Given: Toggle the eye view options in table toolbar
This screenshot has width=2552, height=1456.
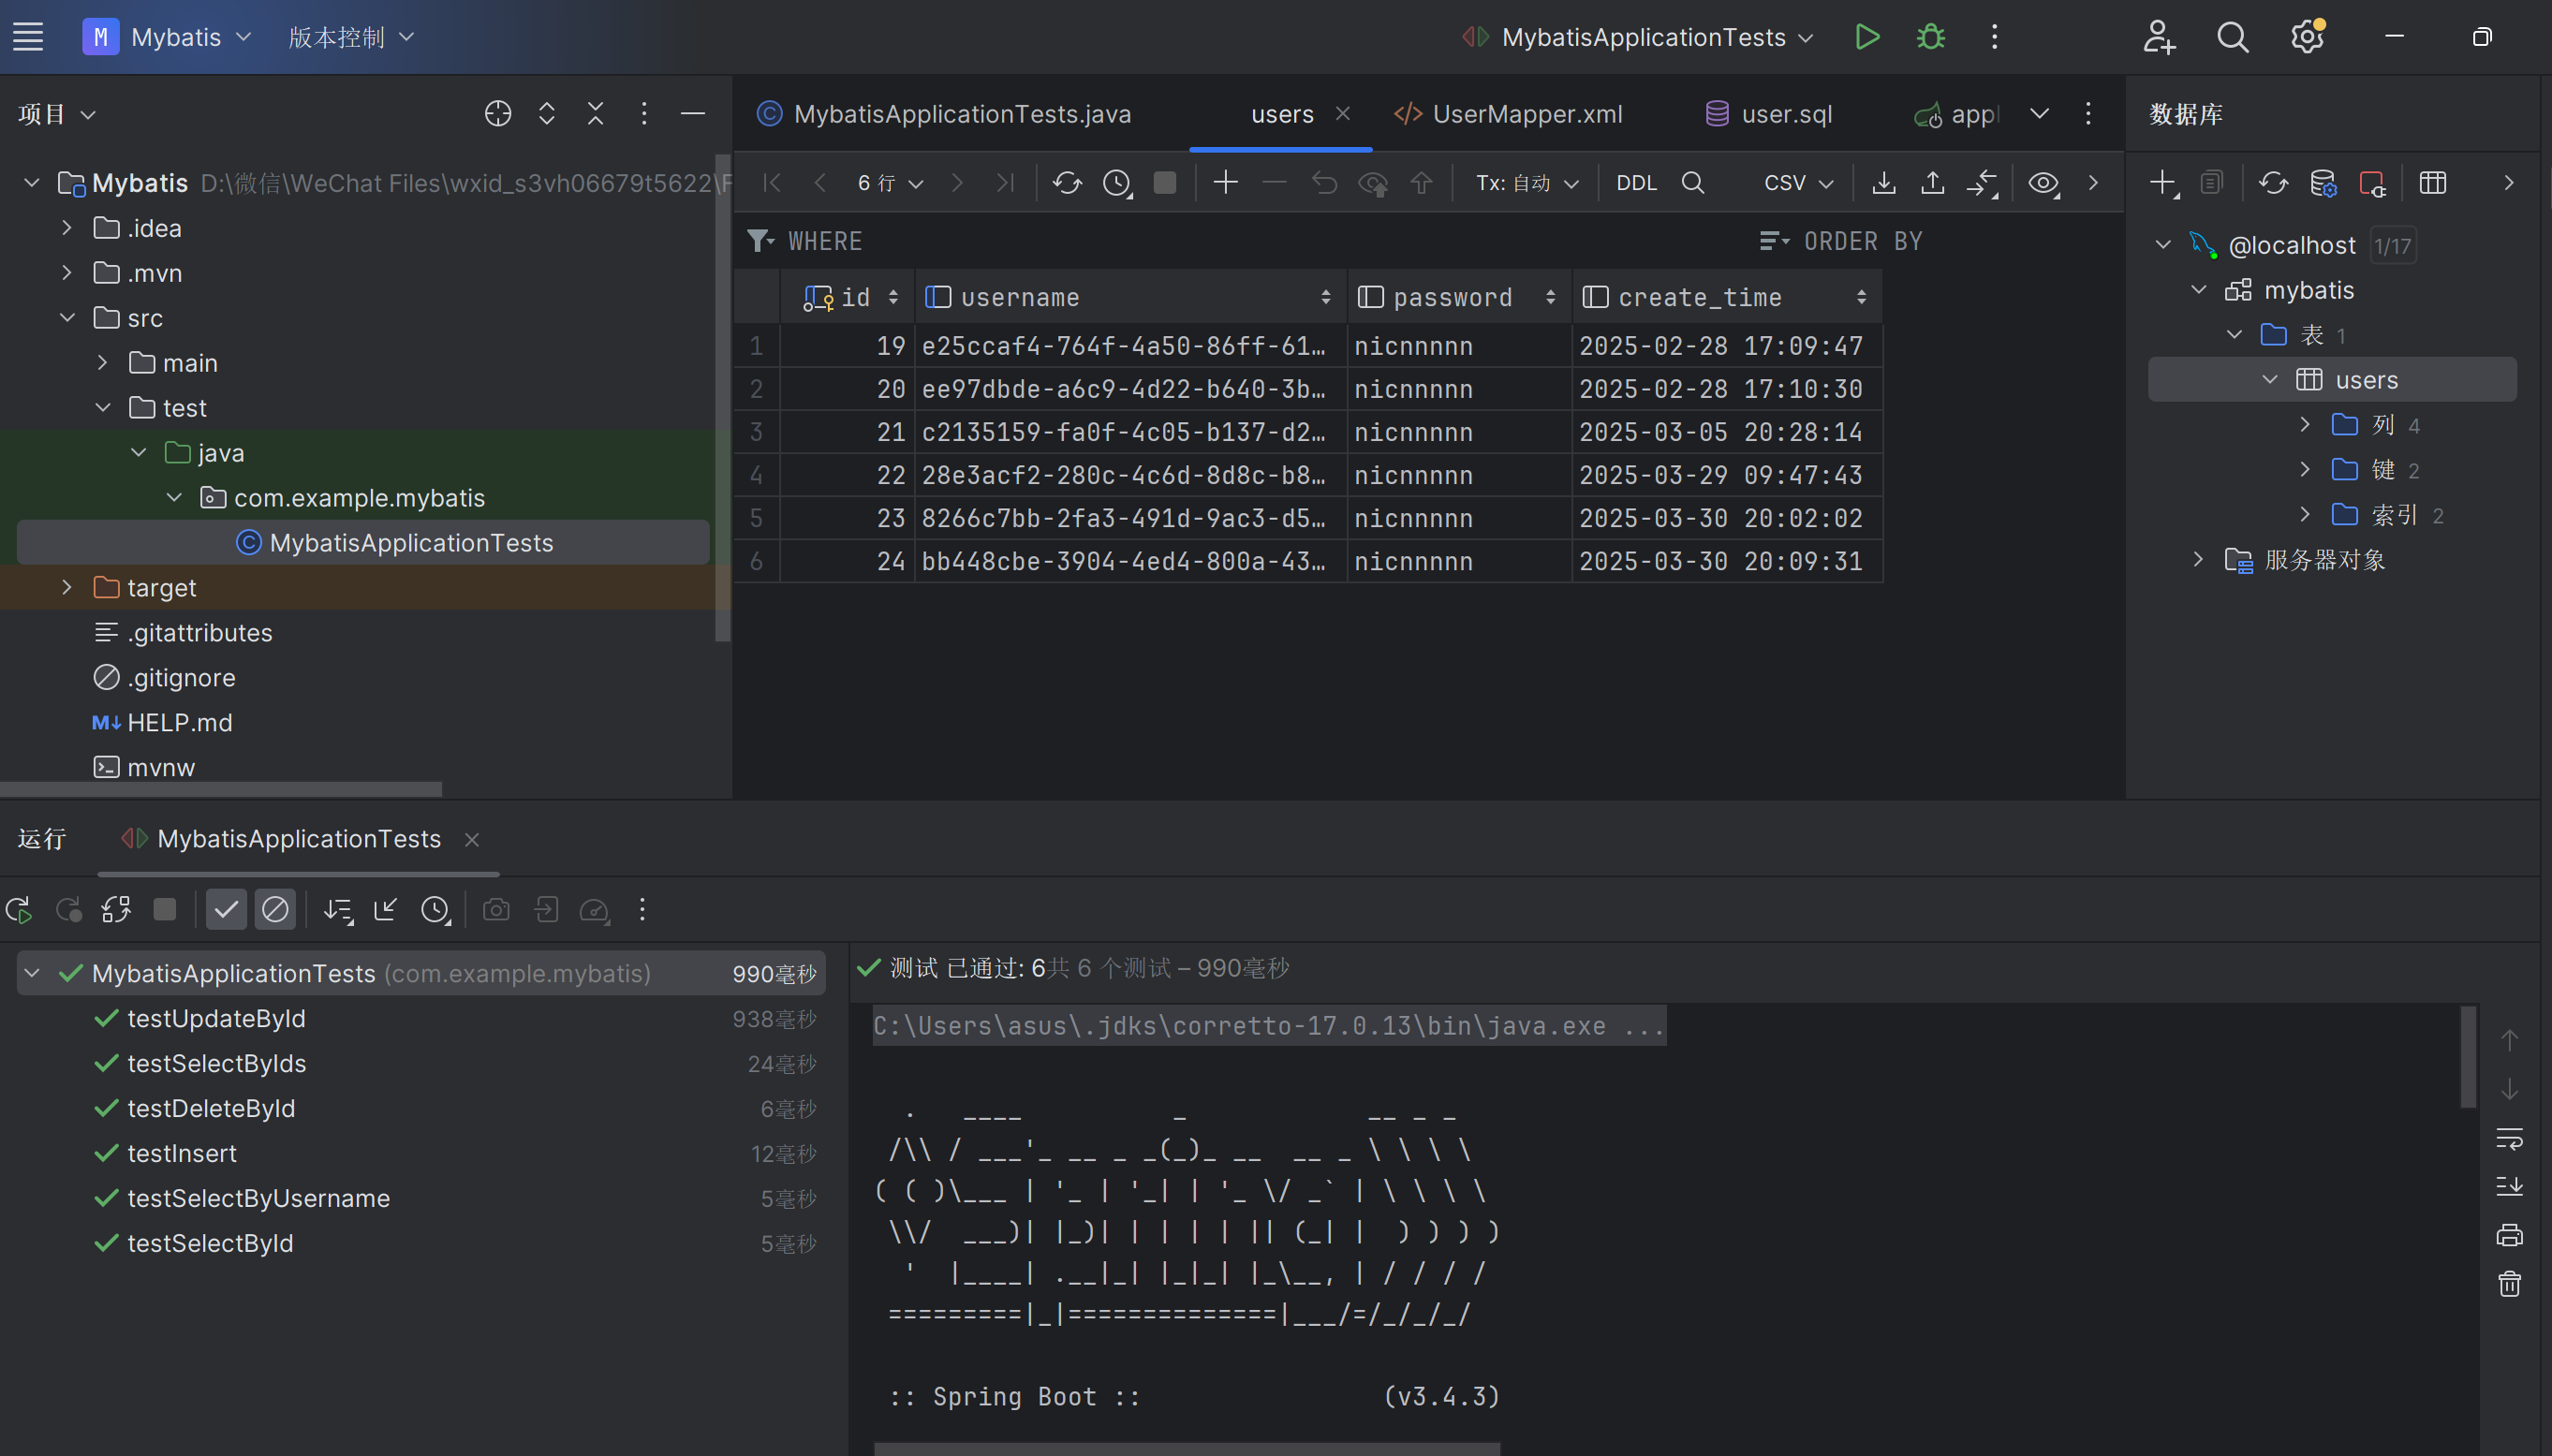Looking at the screenshot, I should tap(2043, 183).
